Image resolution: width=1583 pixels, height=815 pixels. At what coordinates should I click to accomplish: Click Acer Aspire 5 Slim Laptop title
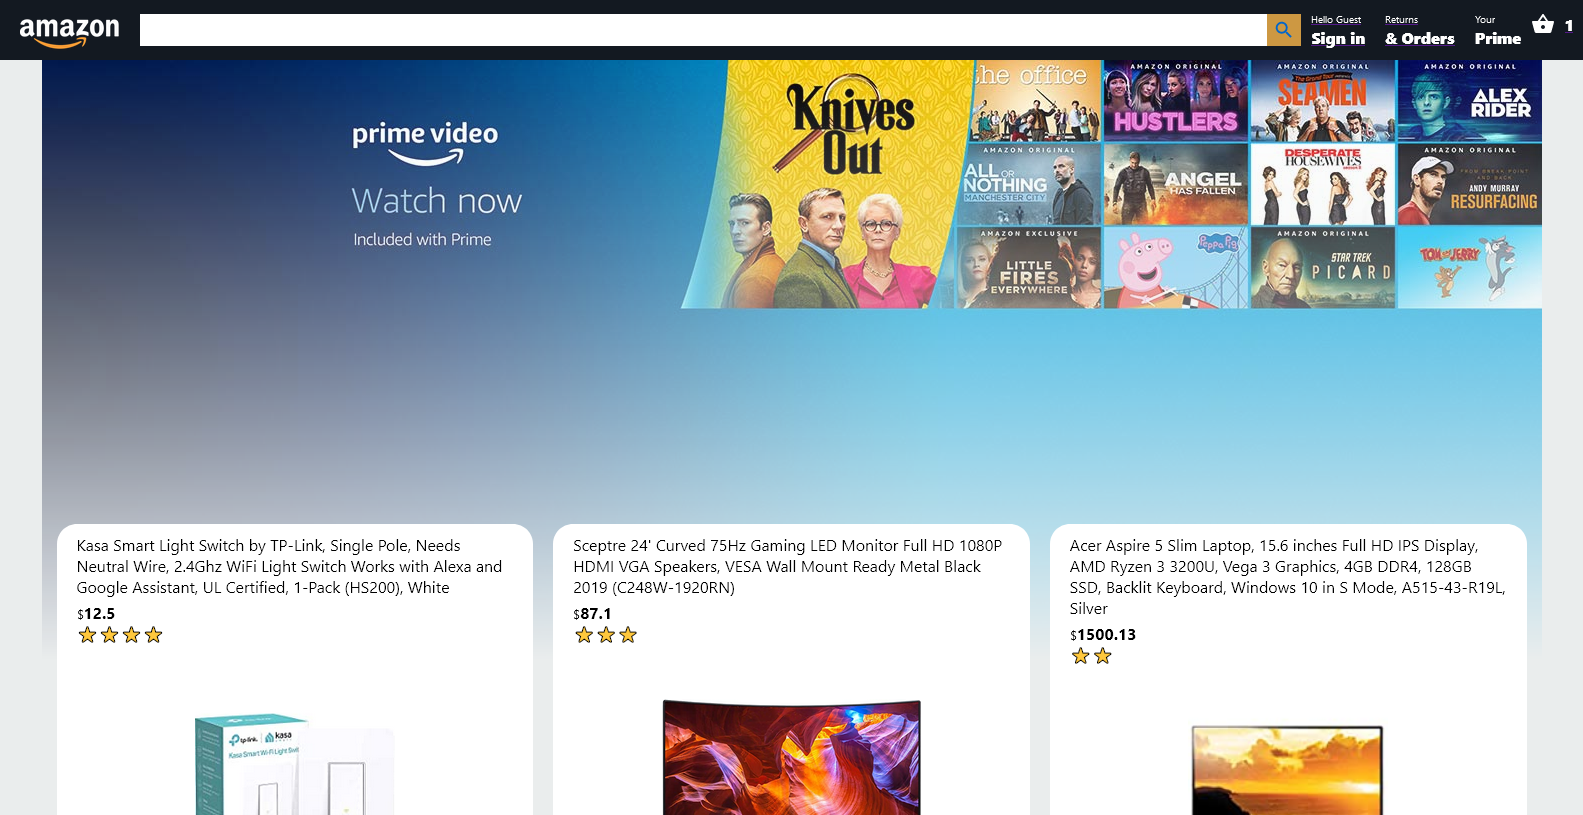click(x=1288, y=577)
